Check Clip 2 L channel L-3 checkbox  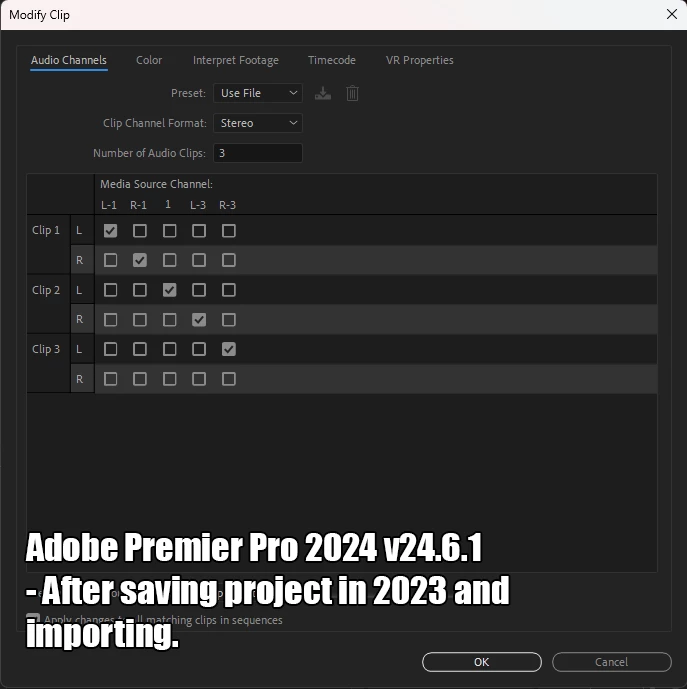[x=199, y=290]
